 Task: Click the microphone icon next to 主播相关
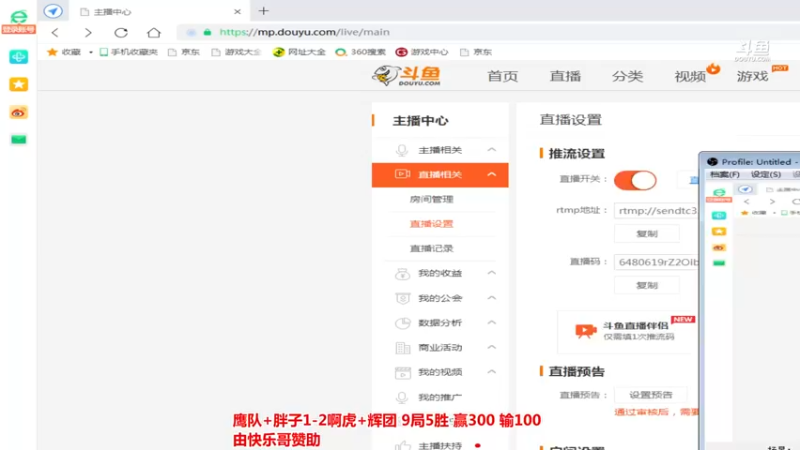(402, 150)
